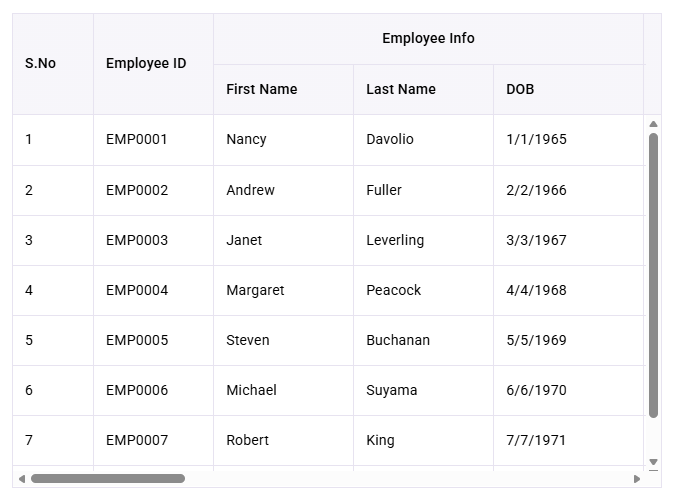Select the Andrew first name cell
Screen dimensions: 674x502
283,190
